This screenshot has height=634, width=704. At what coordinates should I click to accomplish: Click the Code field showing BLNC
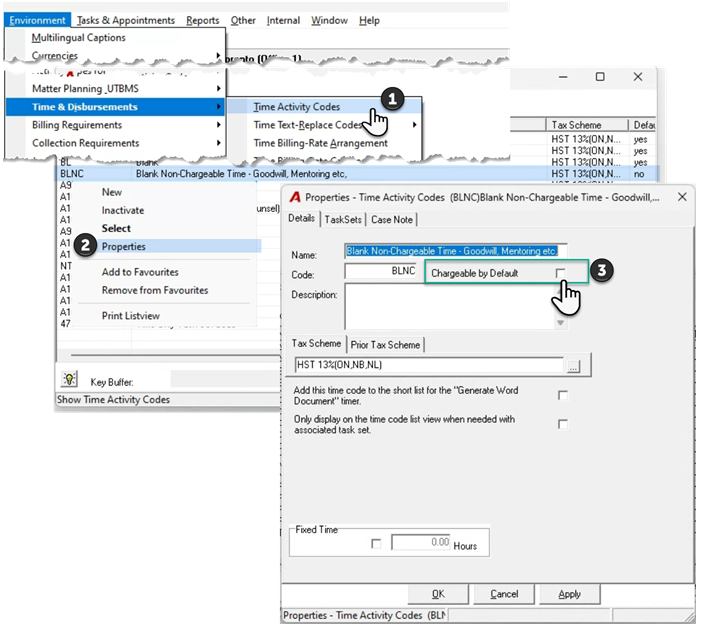[x=381, y=271]
